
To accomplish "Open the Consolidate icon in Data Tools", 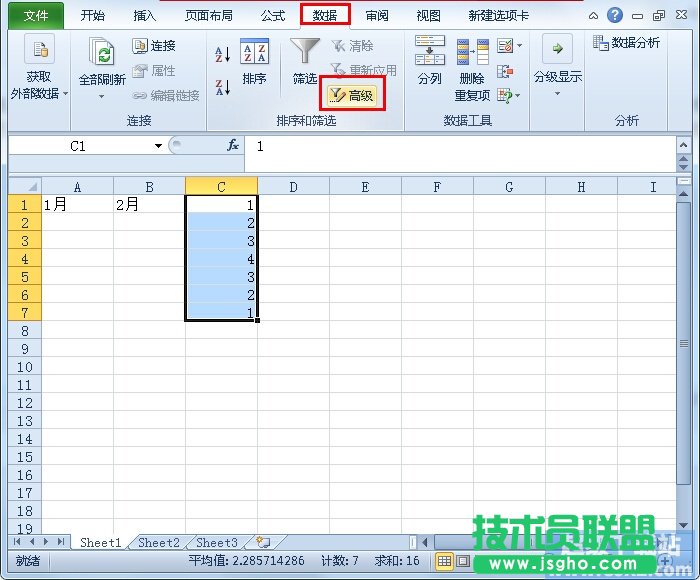I will pyautogui.click(x=505, y=71).
